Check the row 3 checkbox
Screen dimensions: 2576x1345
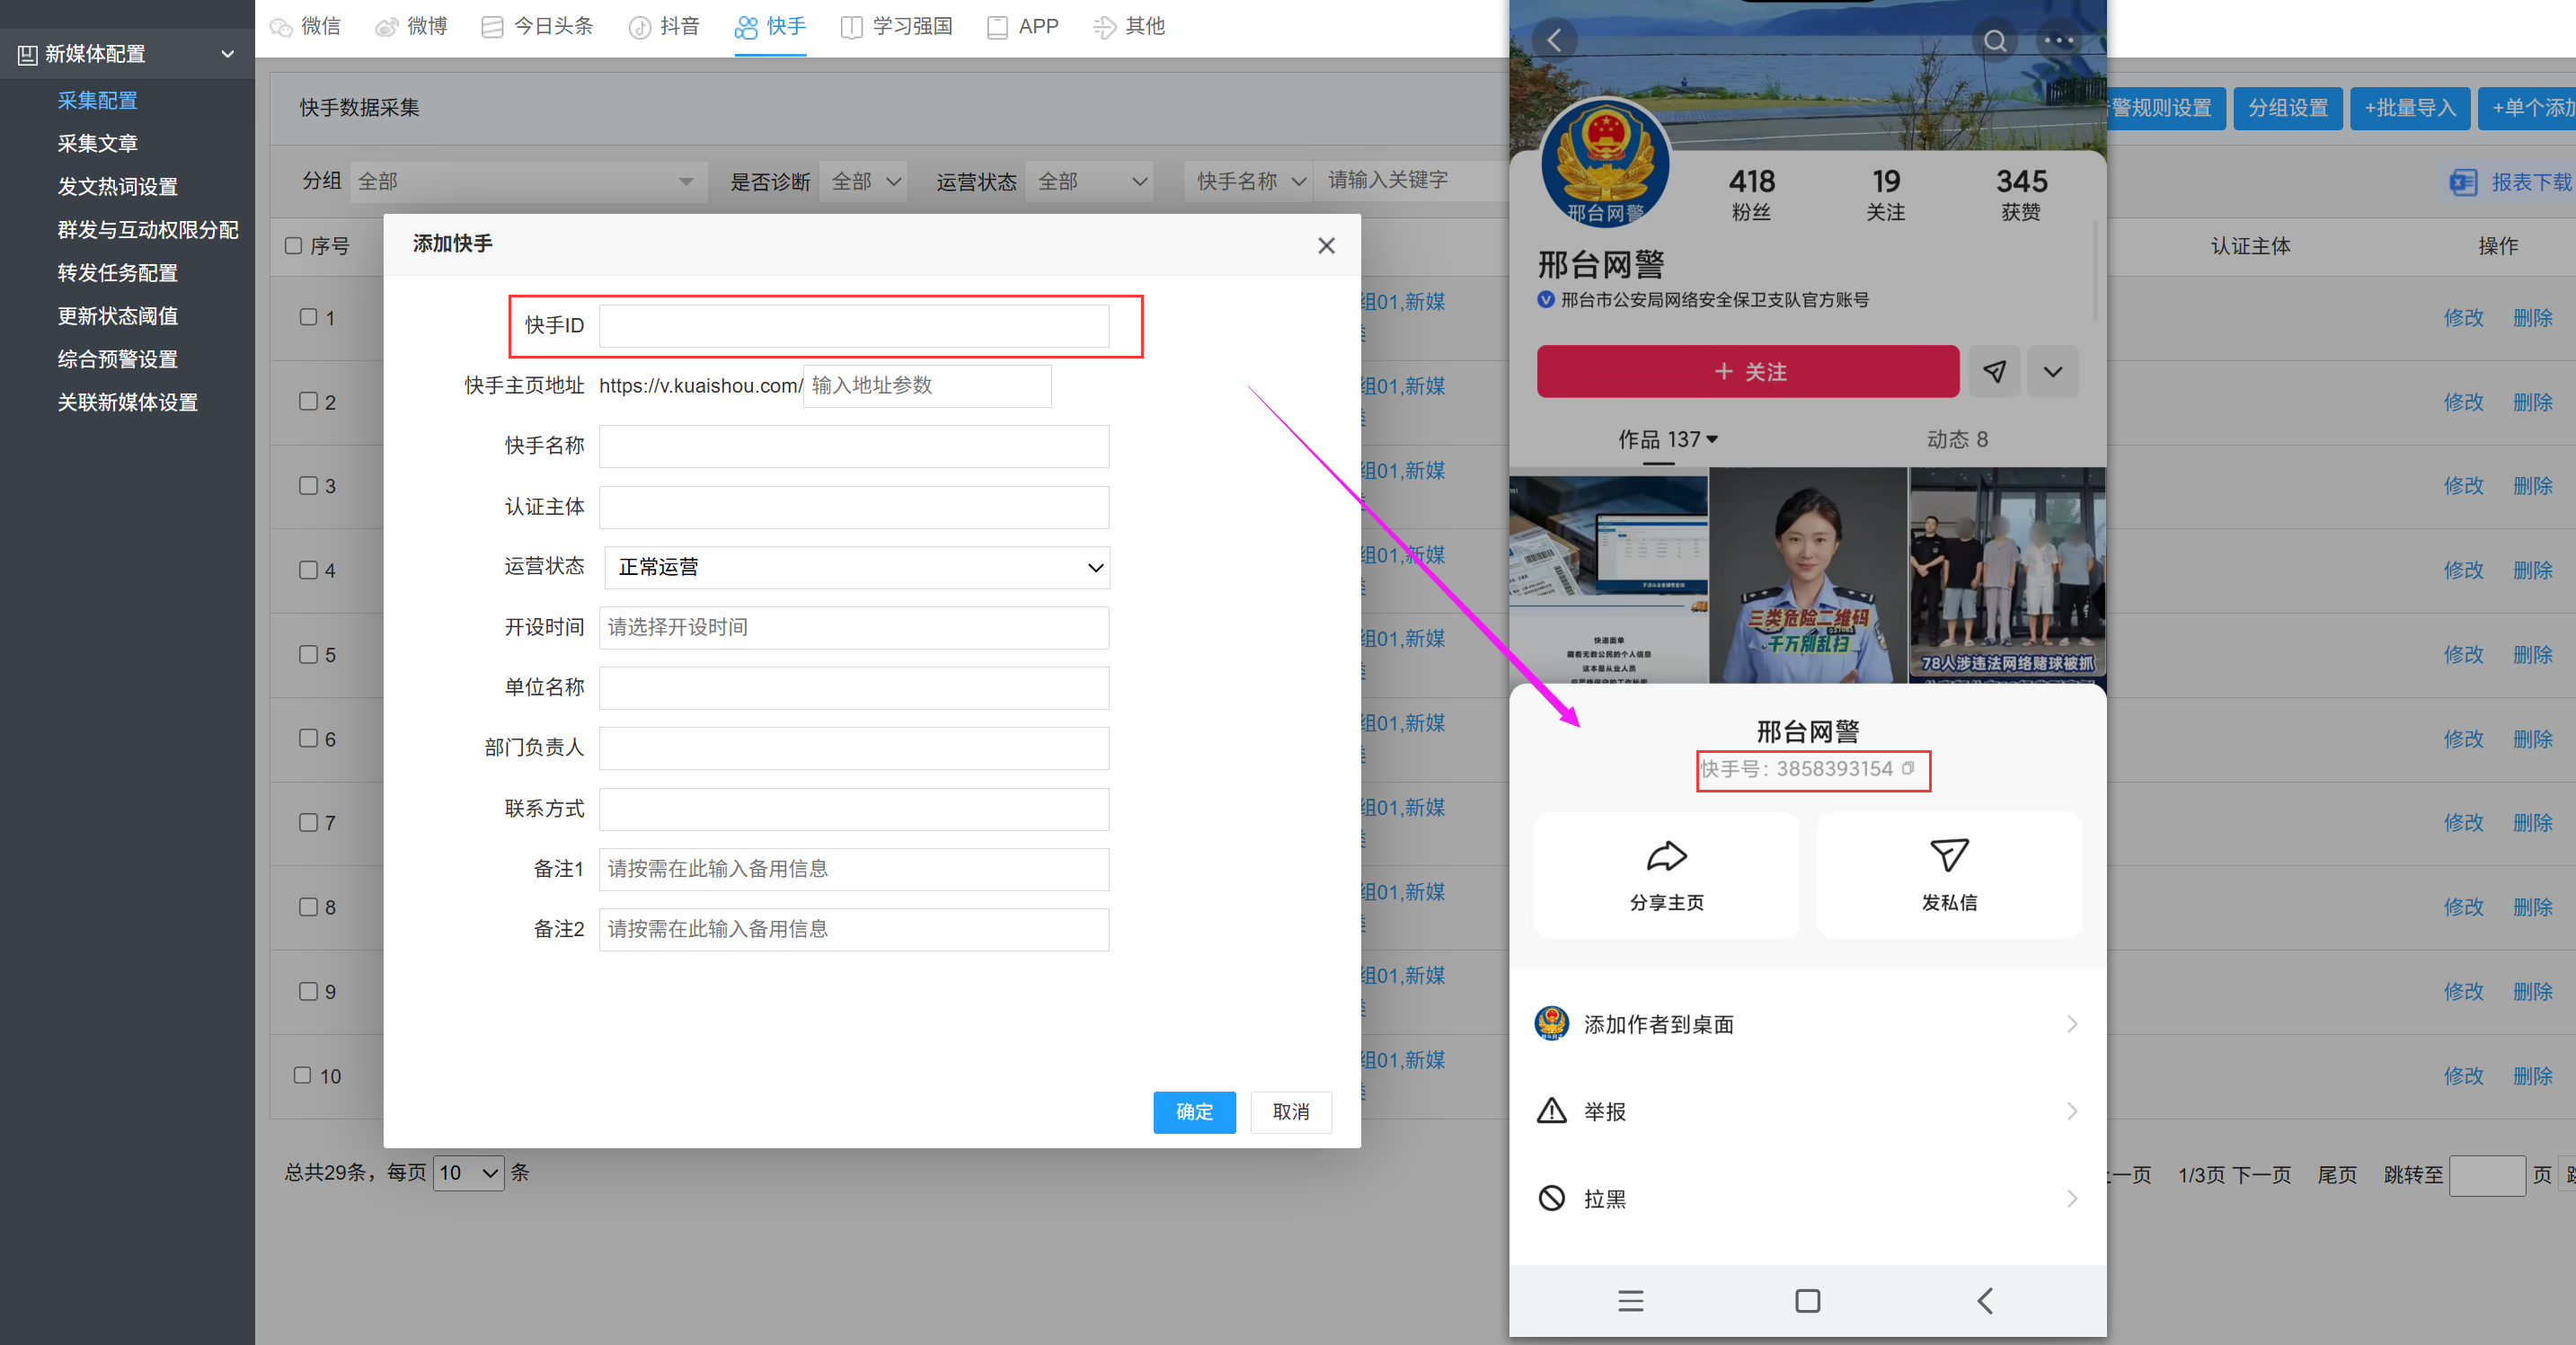coord(309,485)
